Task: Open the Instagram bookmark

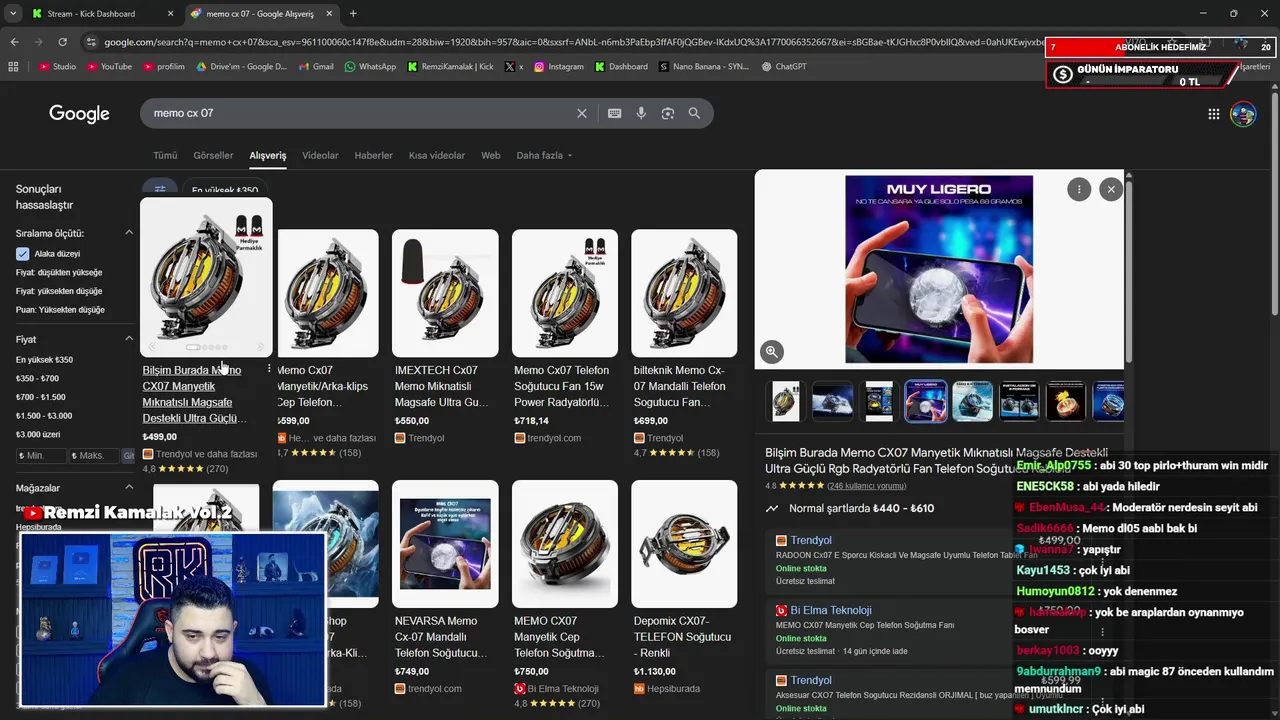Action: pos(559,67)
